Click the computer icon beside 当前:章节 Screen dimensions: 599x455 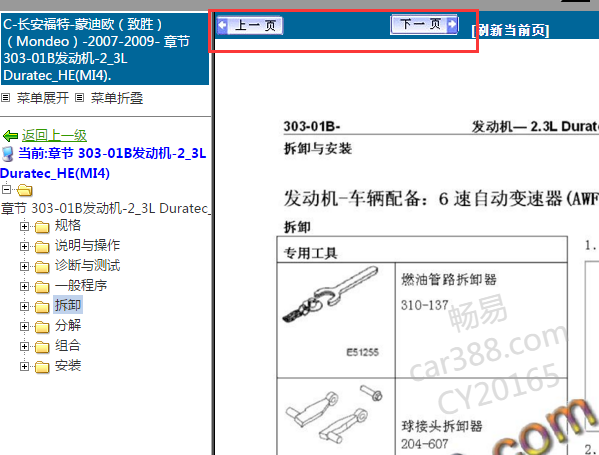pyautogui.click(x=8, y=154)
